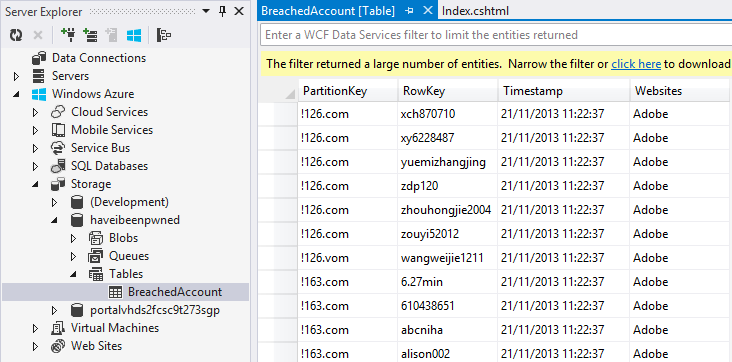The height and width of the screenshot is (362, 732).
Task: Select the RowKey cell 6.27min
Action: click(447, 282)
